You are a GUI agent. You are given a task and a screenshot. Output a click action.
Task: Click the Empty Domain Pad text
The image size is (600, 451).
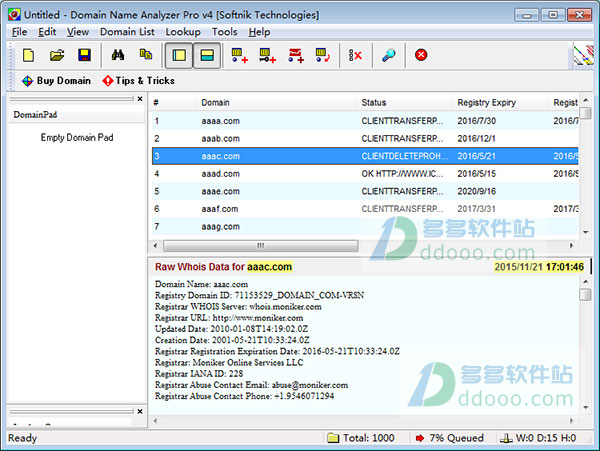point(77,138)
